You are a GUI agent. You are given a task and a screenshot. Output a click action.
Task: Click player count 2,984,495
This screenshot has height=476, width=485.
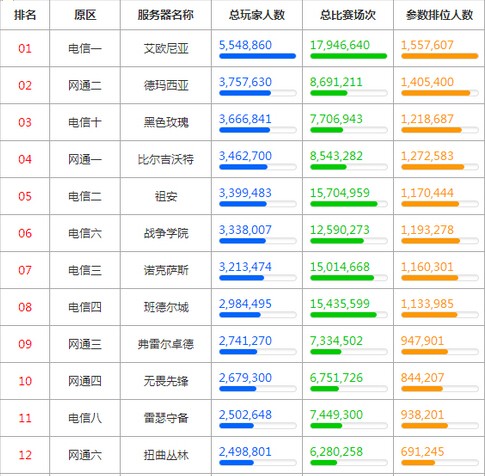[x=245, y=304]
